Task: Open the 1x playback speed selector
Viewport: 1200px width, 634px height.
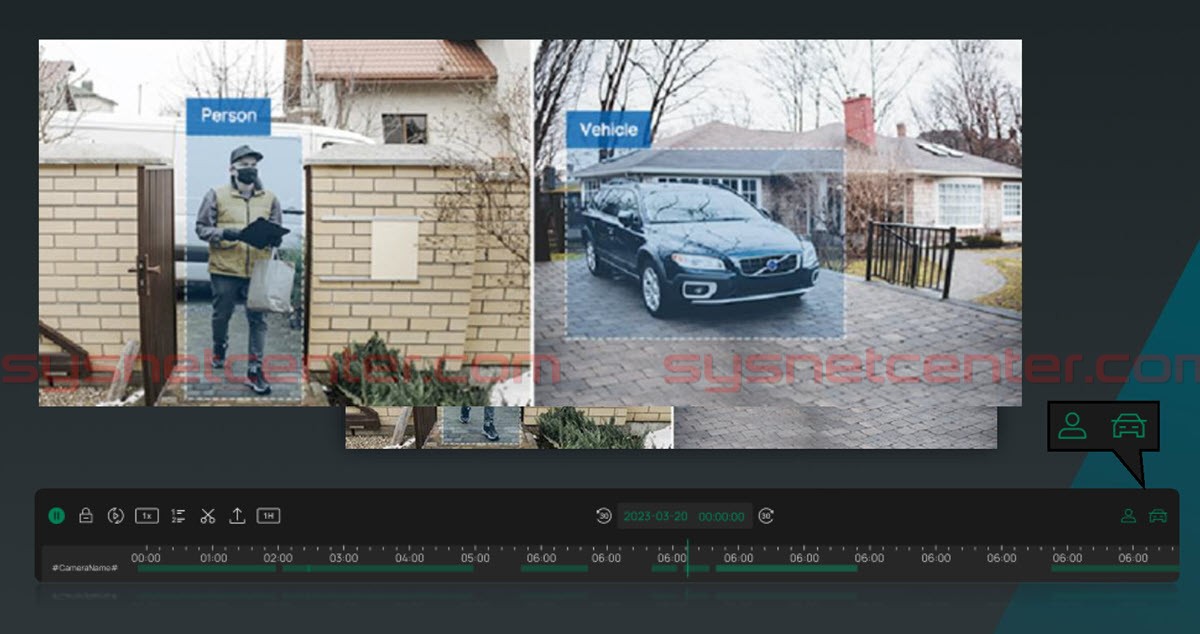Action: pos(147,516)
